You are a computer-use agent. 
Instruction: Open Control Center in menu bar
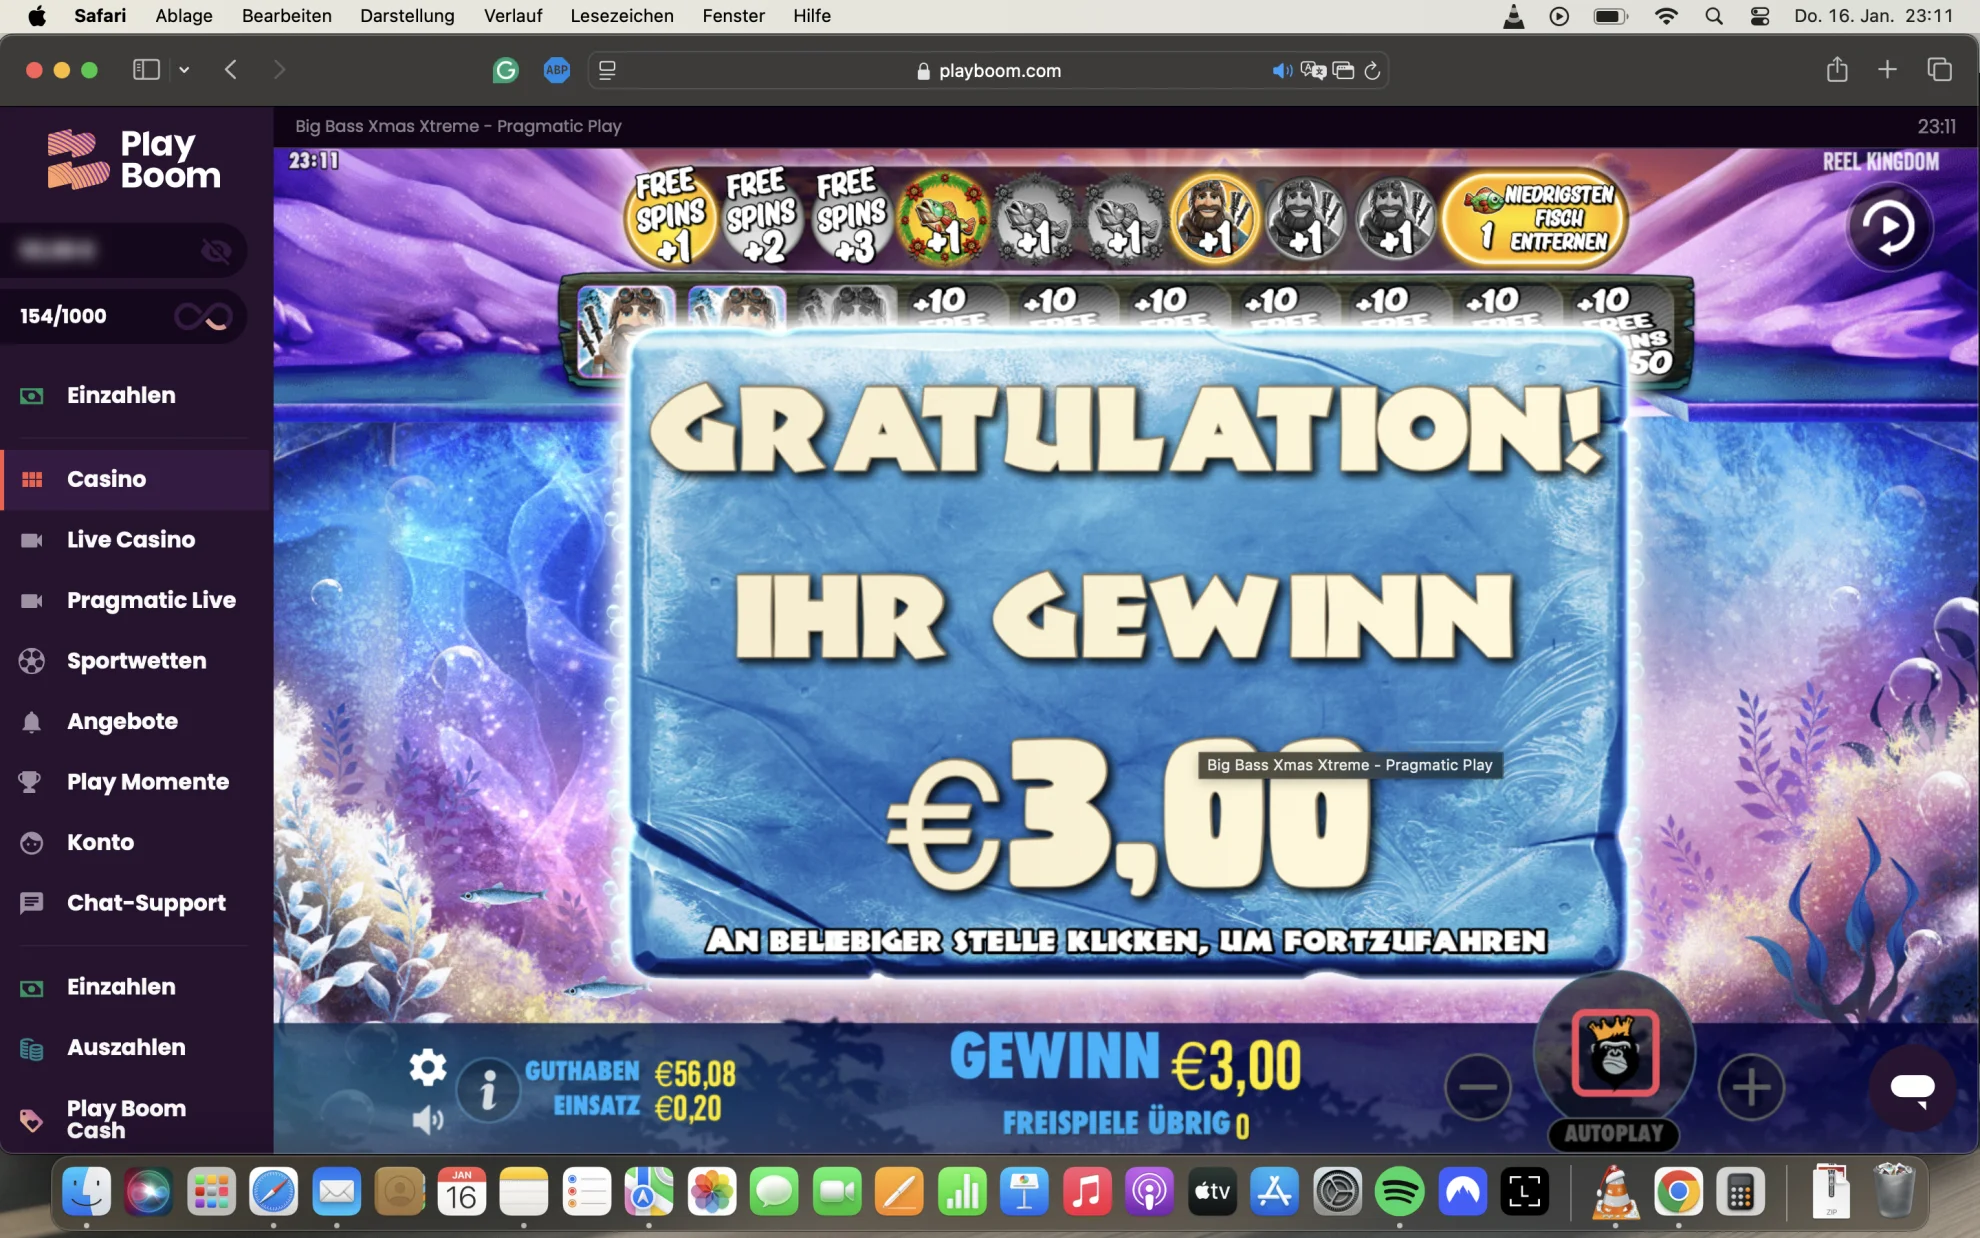pos(1760,16)
